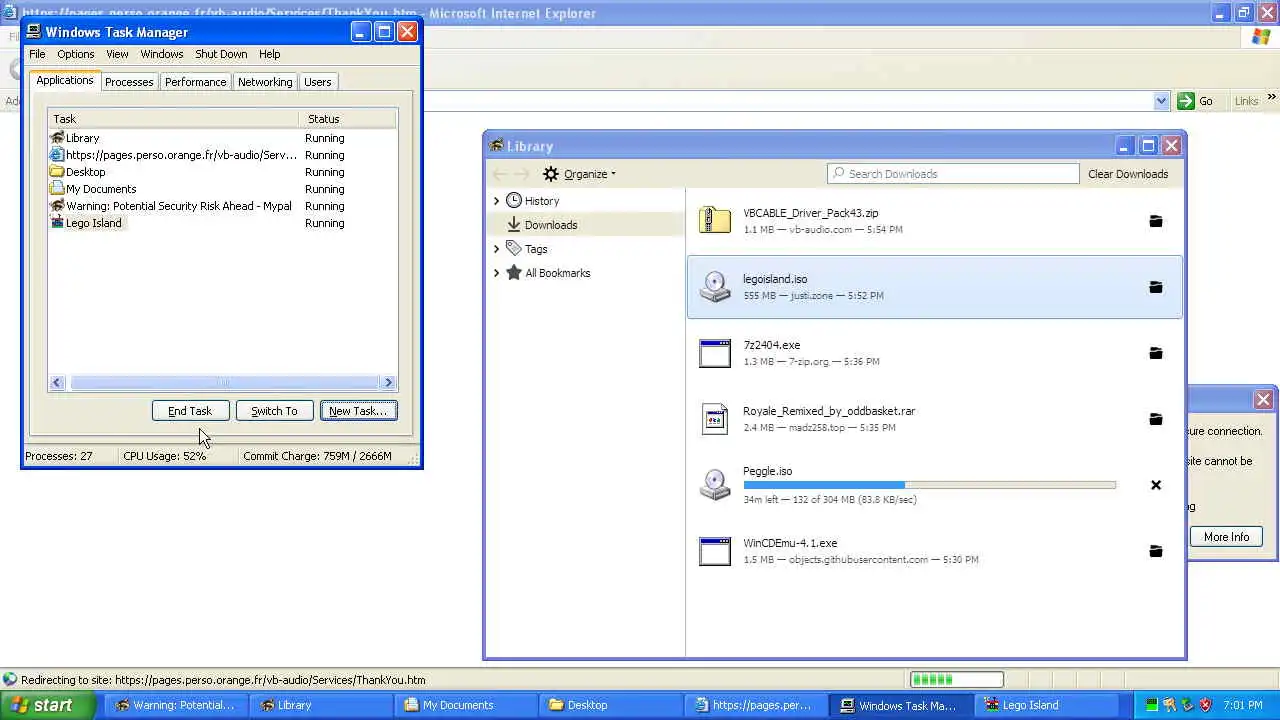Click the Library back arrow

click(x=499, y=174)
